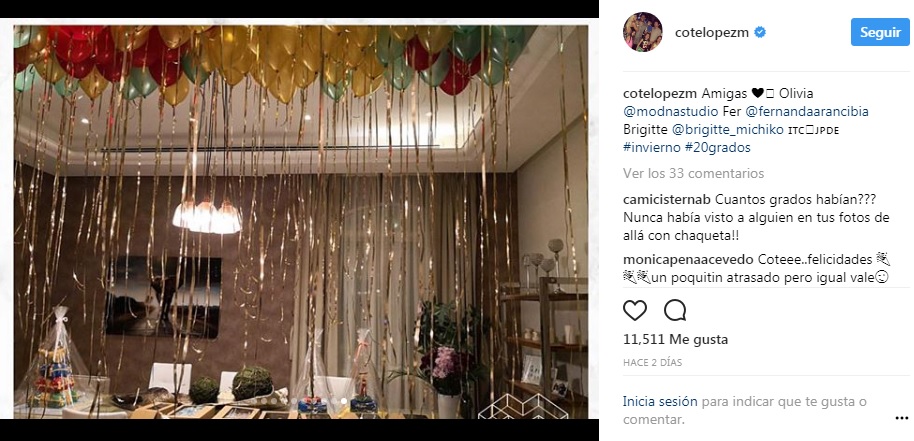Browse the #20grados hashtag
Viewport: 914px width, 441px height.
717,147
